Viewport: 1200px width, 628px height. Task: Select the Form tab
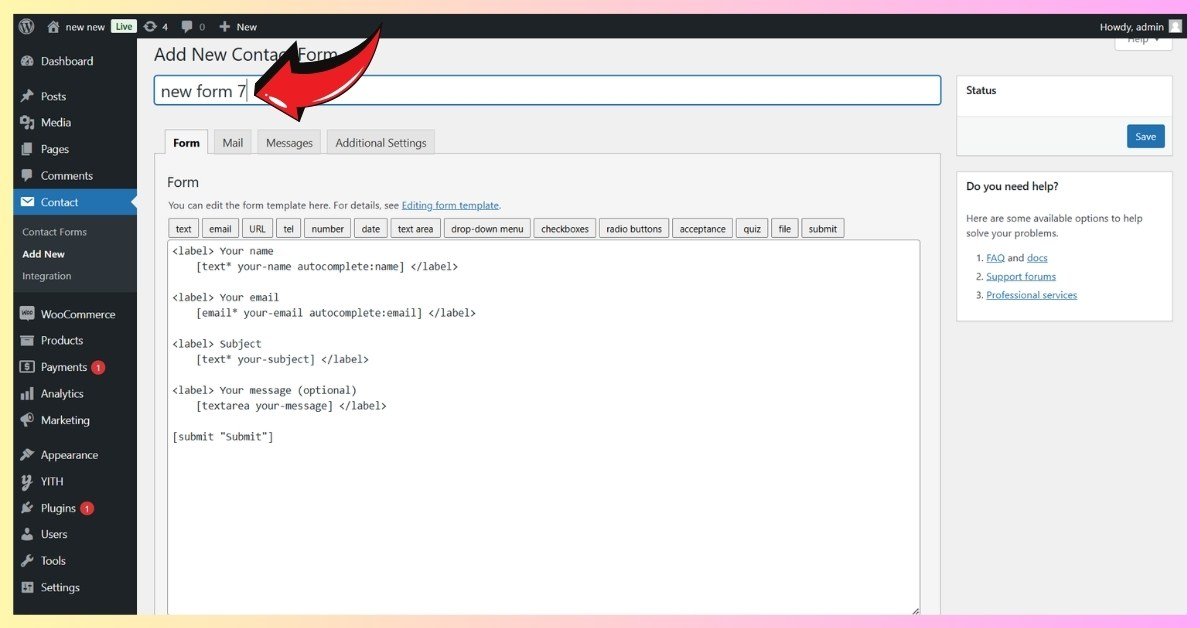click(187, 142)
